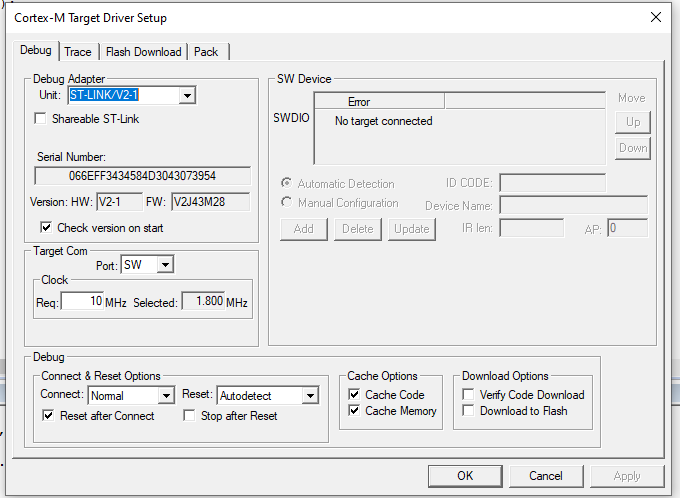The image size is (680, 498).
Task: Switch to the Debug tab
Action: (36, 50)
